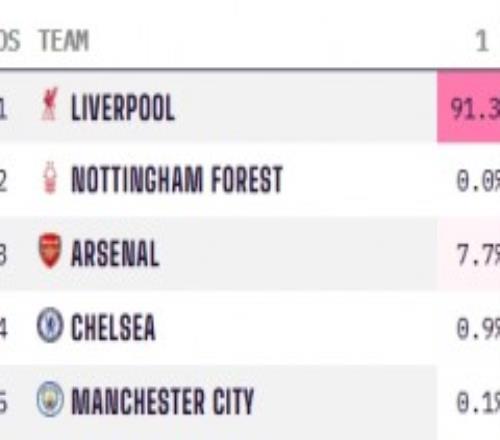Open the Arsenal team name link
This screenshot has width=500, height=440.
tap(115, 253)
